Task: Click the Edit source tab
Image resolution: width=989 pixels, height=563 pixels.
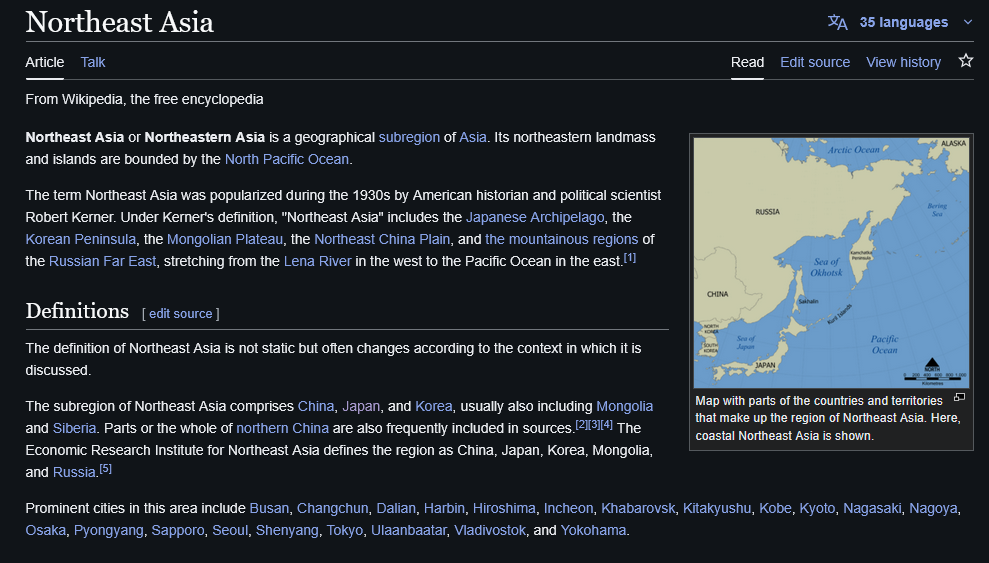Action: pyautogui.click(x=814, y=62)
